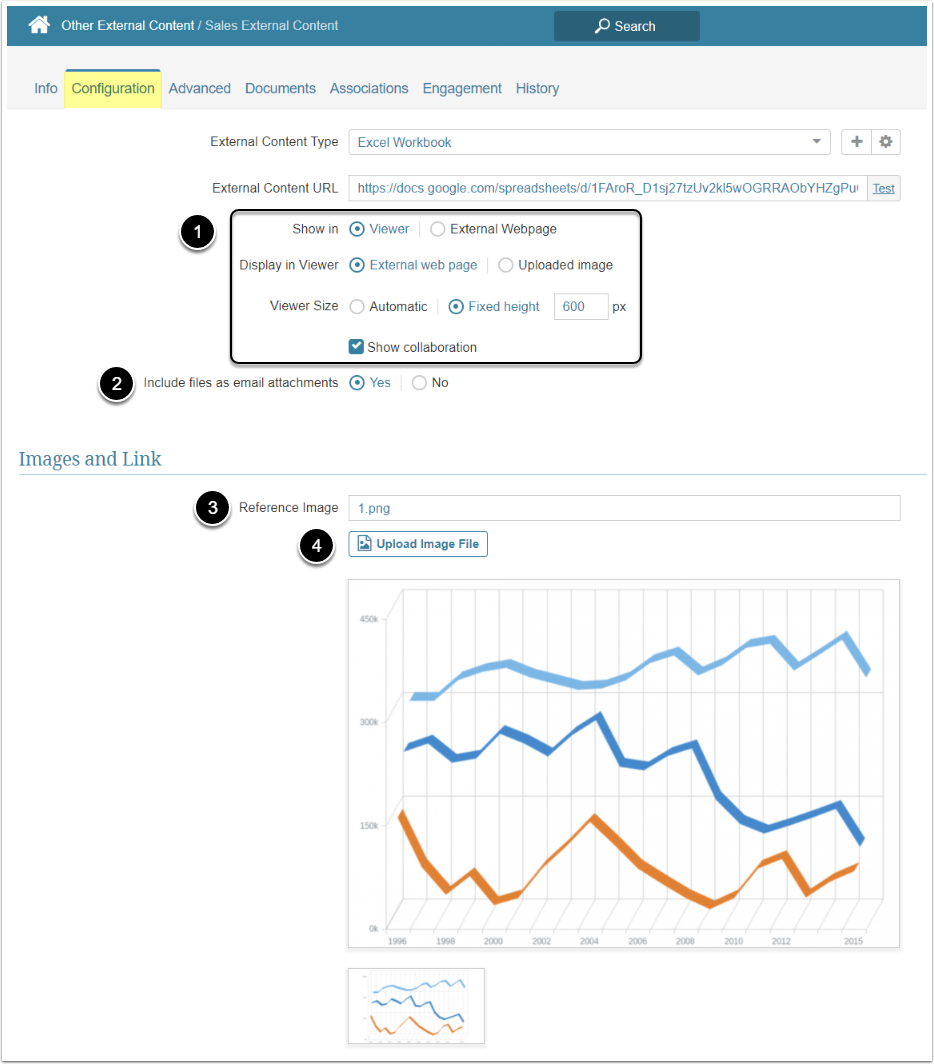Click the Search button in the header

pyautogui.click(x=626, y=26)
